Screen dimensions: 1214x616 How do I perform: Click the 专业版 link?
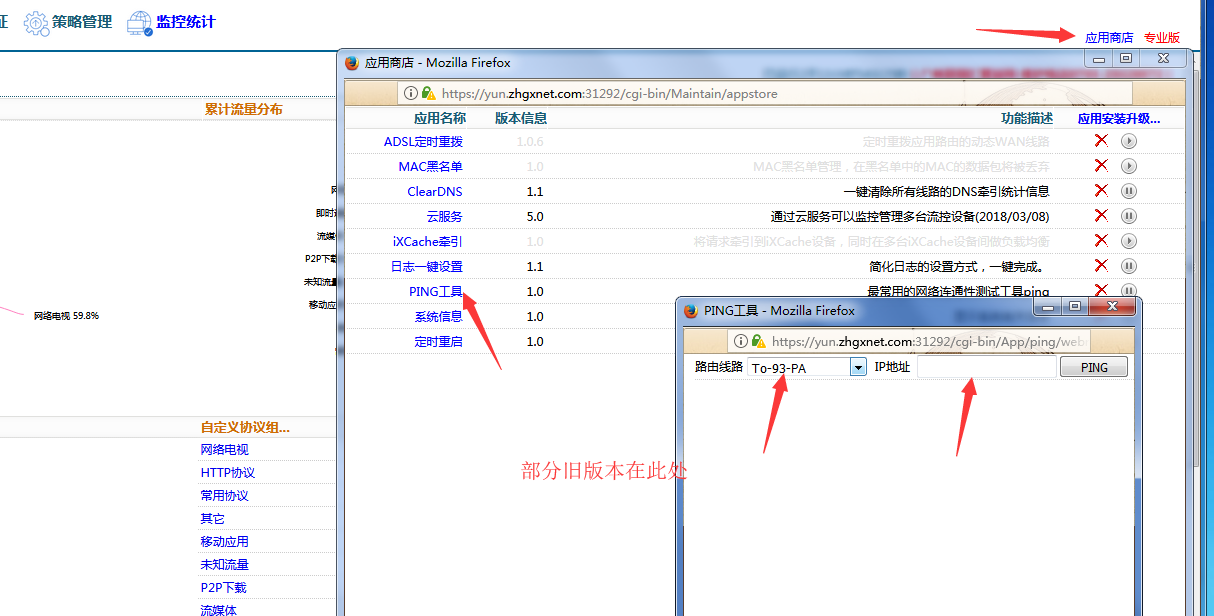[1161, 38]
